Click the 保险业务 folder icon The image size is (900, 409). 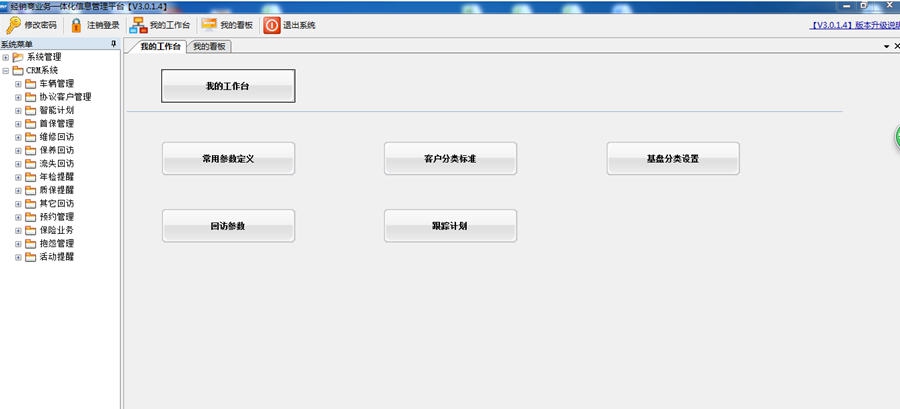30,230
